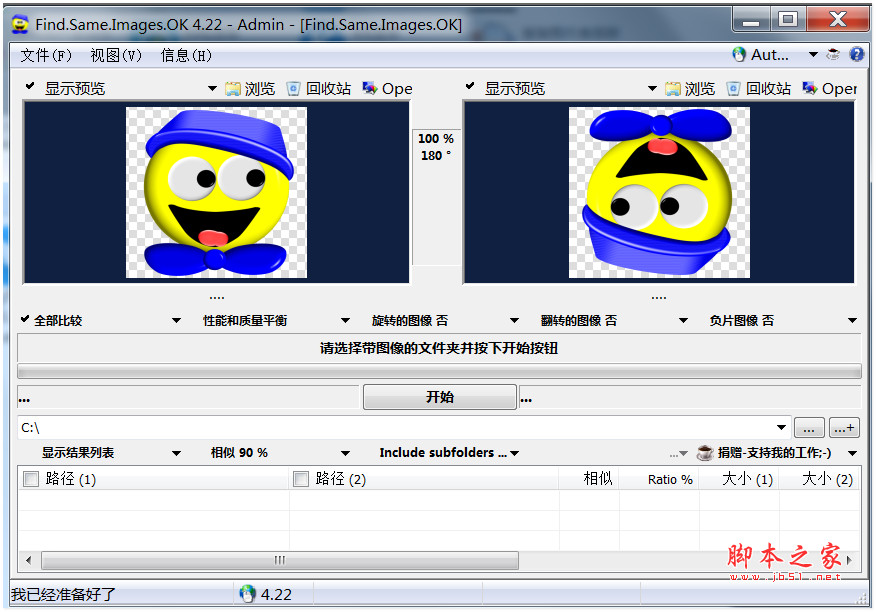Toggle left 显示预览 checkmark
This screenshot has height=612, width=876.
30,86
